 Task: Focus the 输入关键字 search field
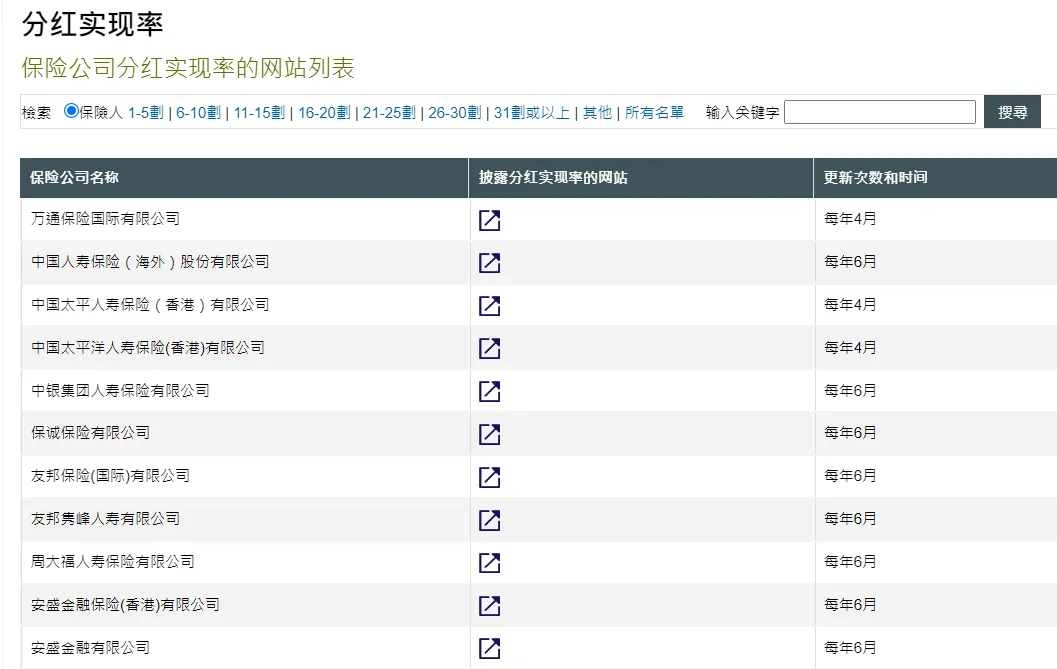click(x=880, y=112)
